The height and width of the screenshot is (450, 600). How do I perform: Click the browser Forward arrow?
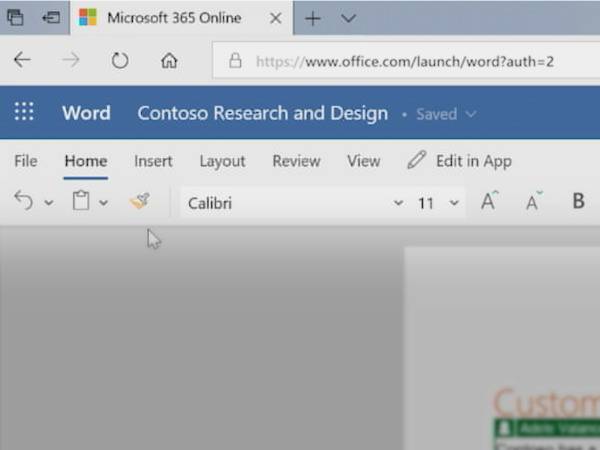[71, 60]
